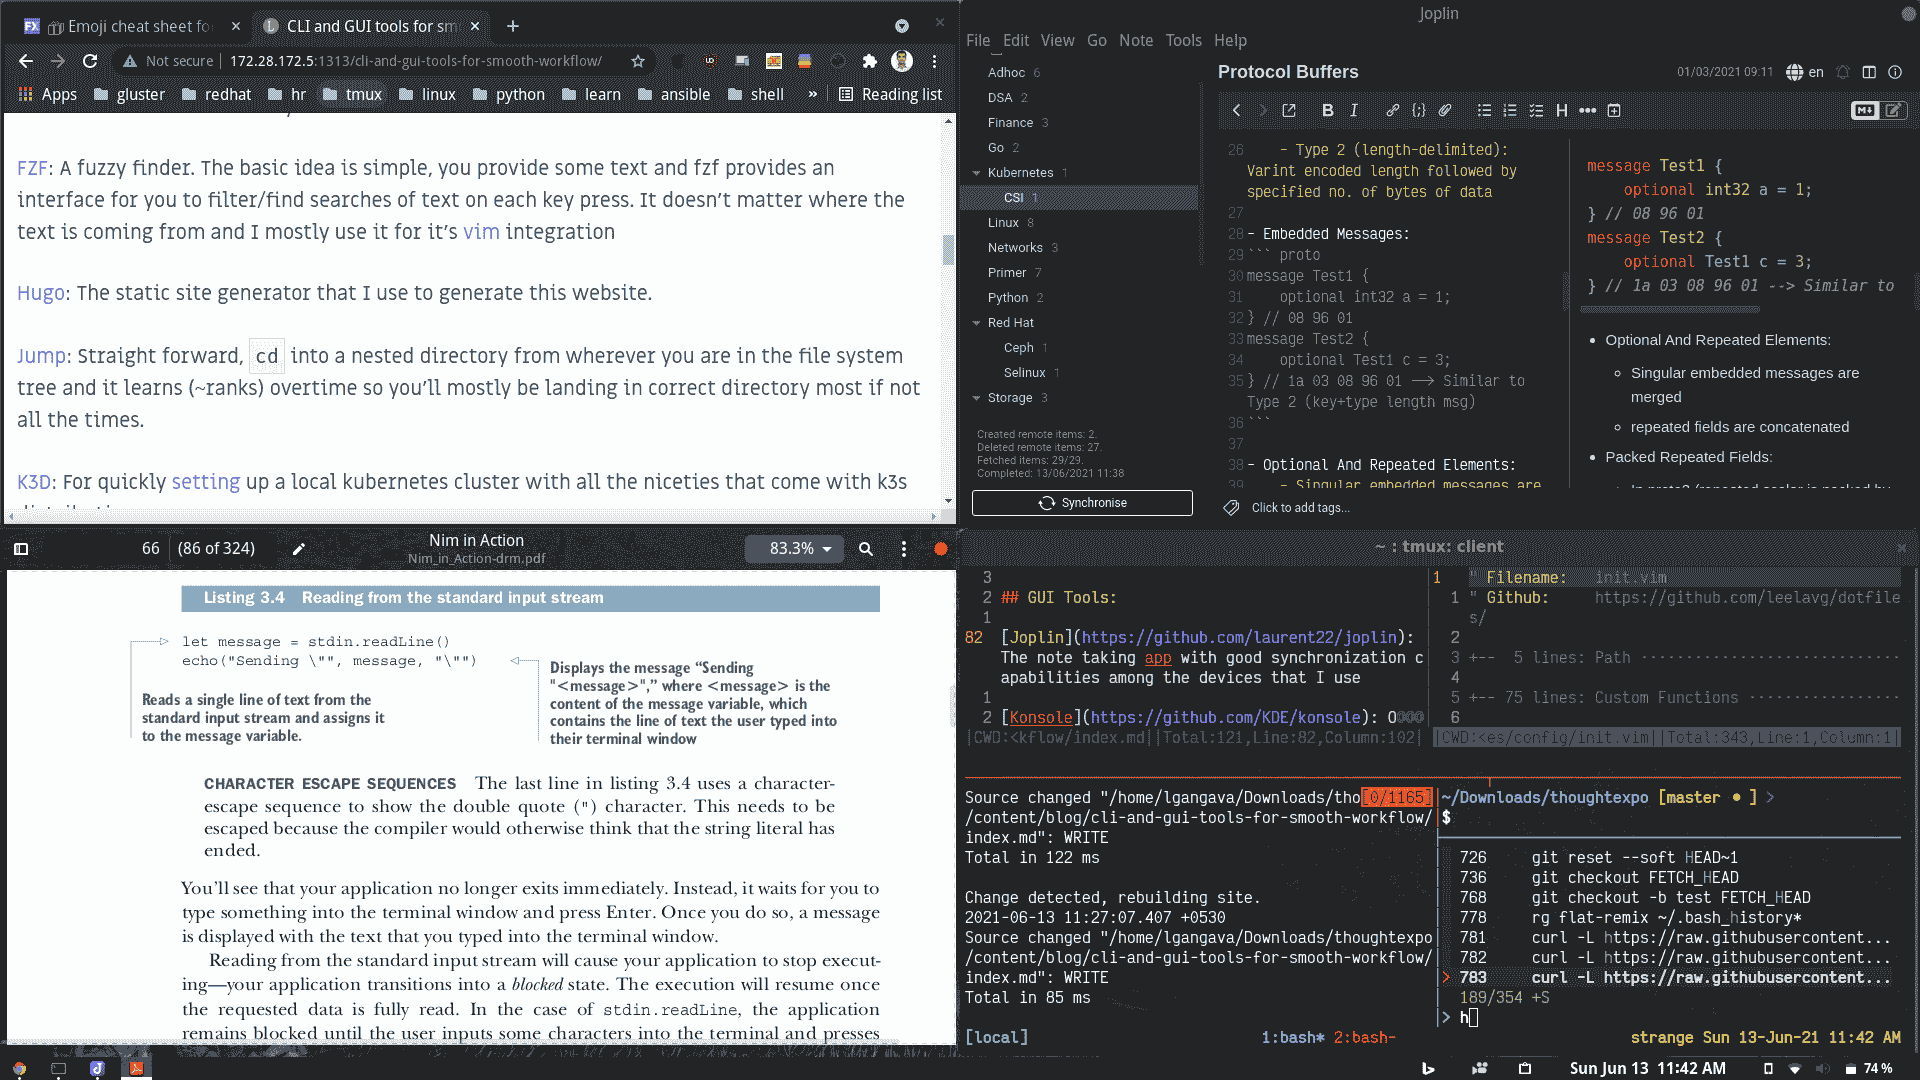
Task: Reload the page in the browser
Action: click(90, 61)
